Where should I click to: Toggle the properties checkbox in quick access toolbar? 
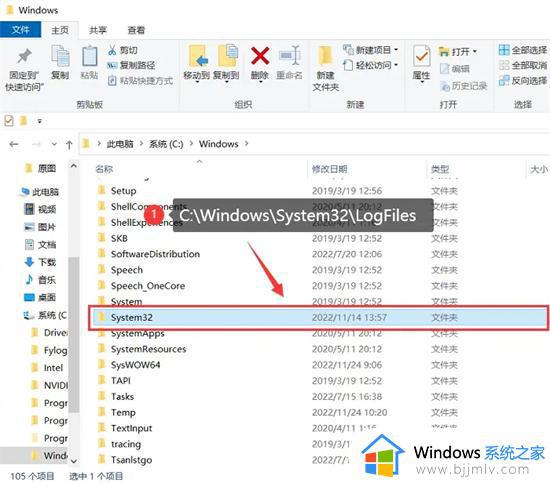point(9,121)
